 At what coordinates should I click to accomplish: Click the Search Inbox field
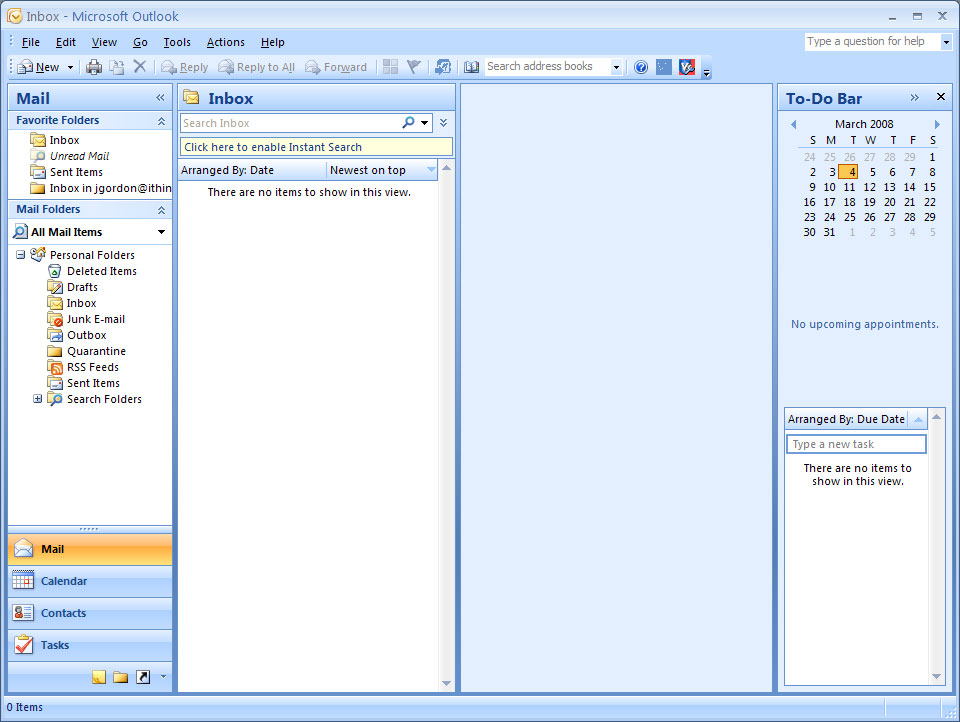coord(290,122)
